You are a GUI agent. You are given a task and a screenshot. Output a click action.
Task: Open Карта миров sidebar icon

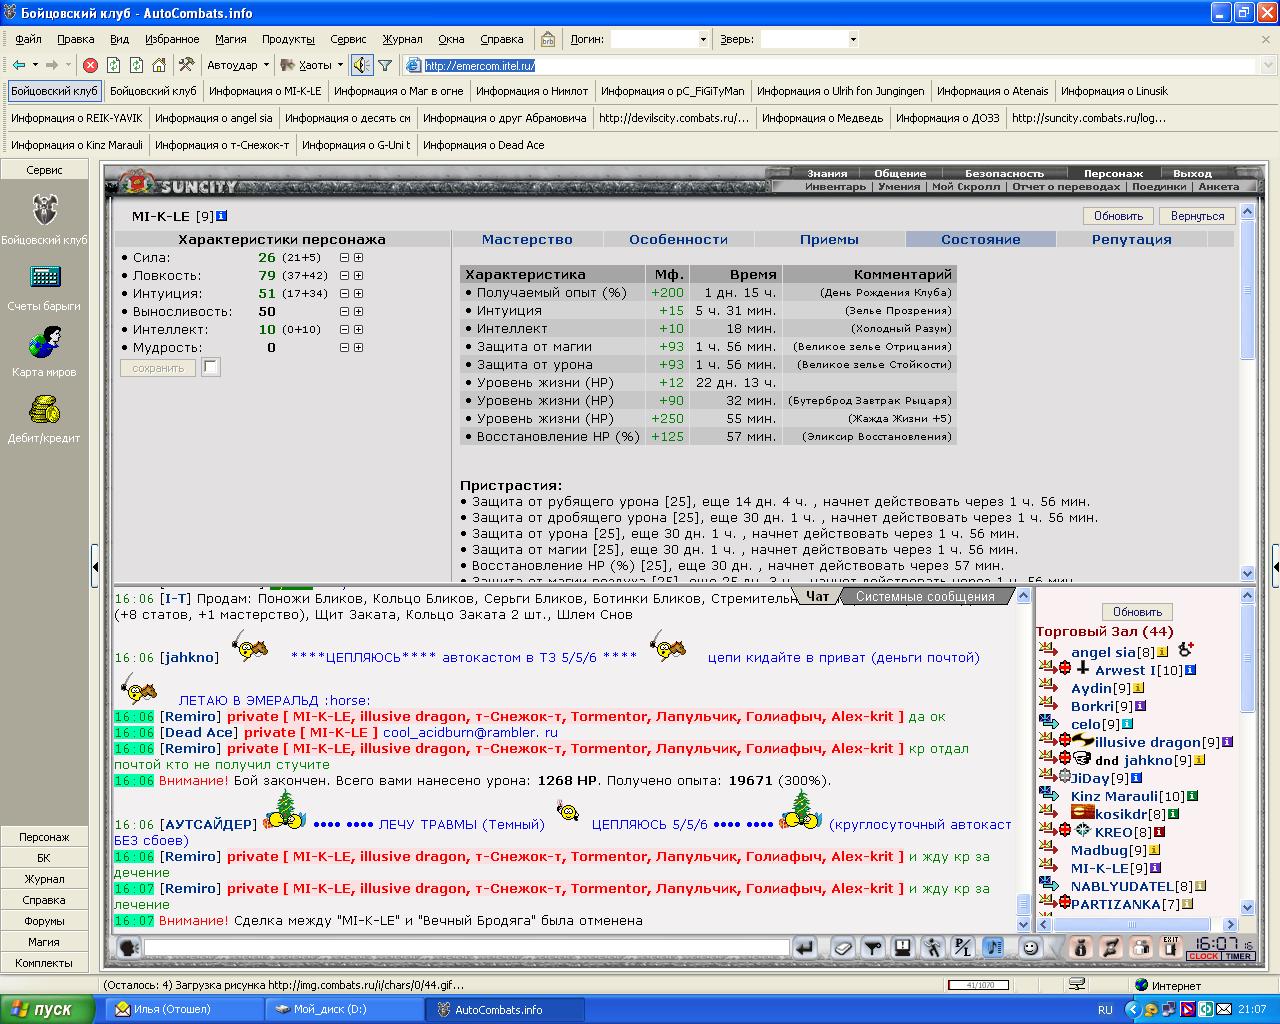coord(45,342)
